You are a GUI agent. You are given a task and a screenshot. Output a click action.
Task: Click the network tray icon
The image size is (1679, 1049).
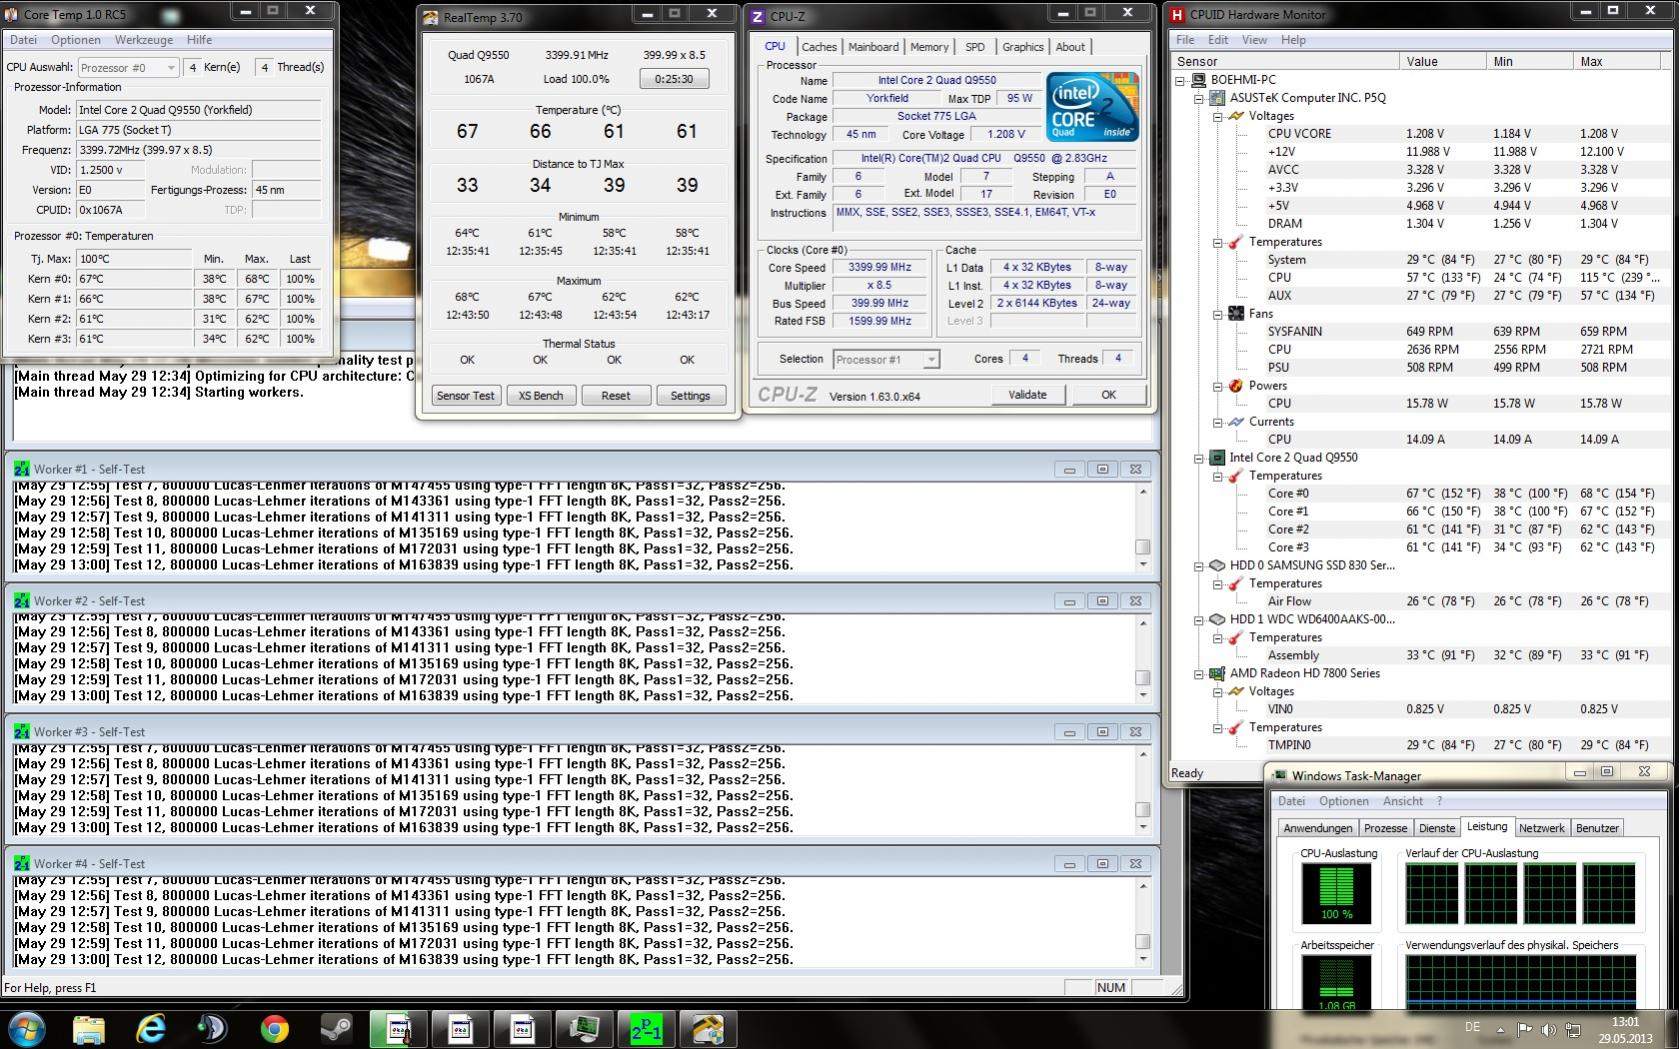pos(1572,1029)
